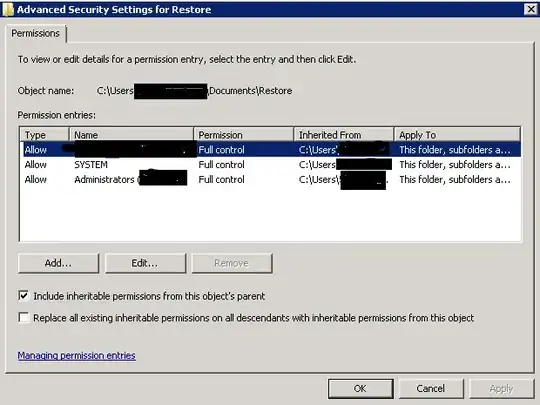Click the Apply To value in the SYSTEM row
Image resolution: width=540 pixels, height=405 pixels.
point(455,165)
